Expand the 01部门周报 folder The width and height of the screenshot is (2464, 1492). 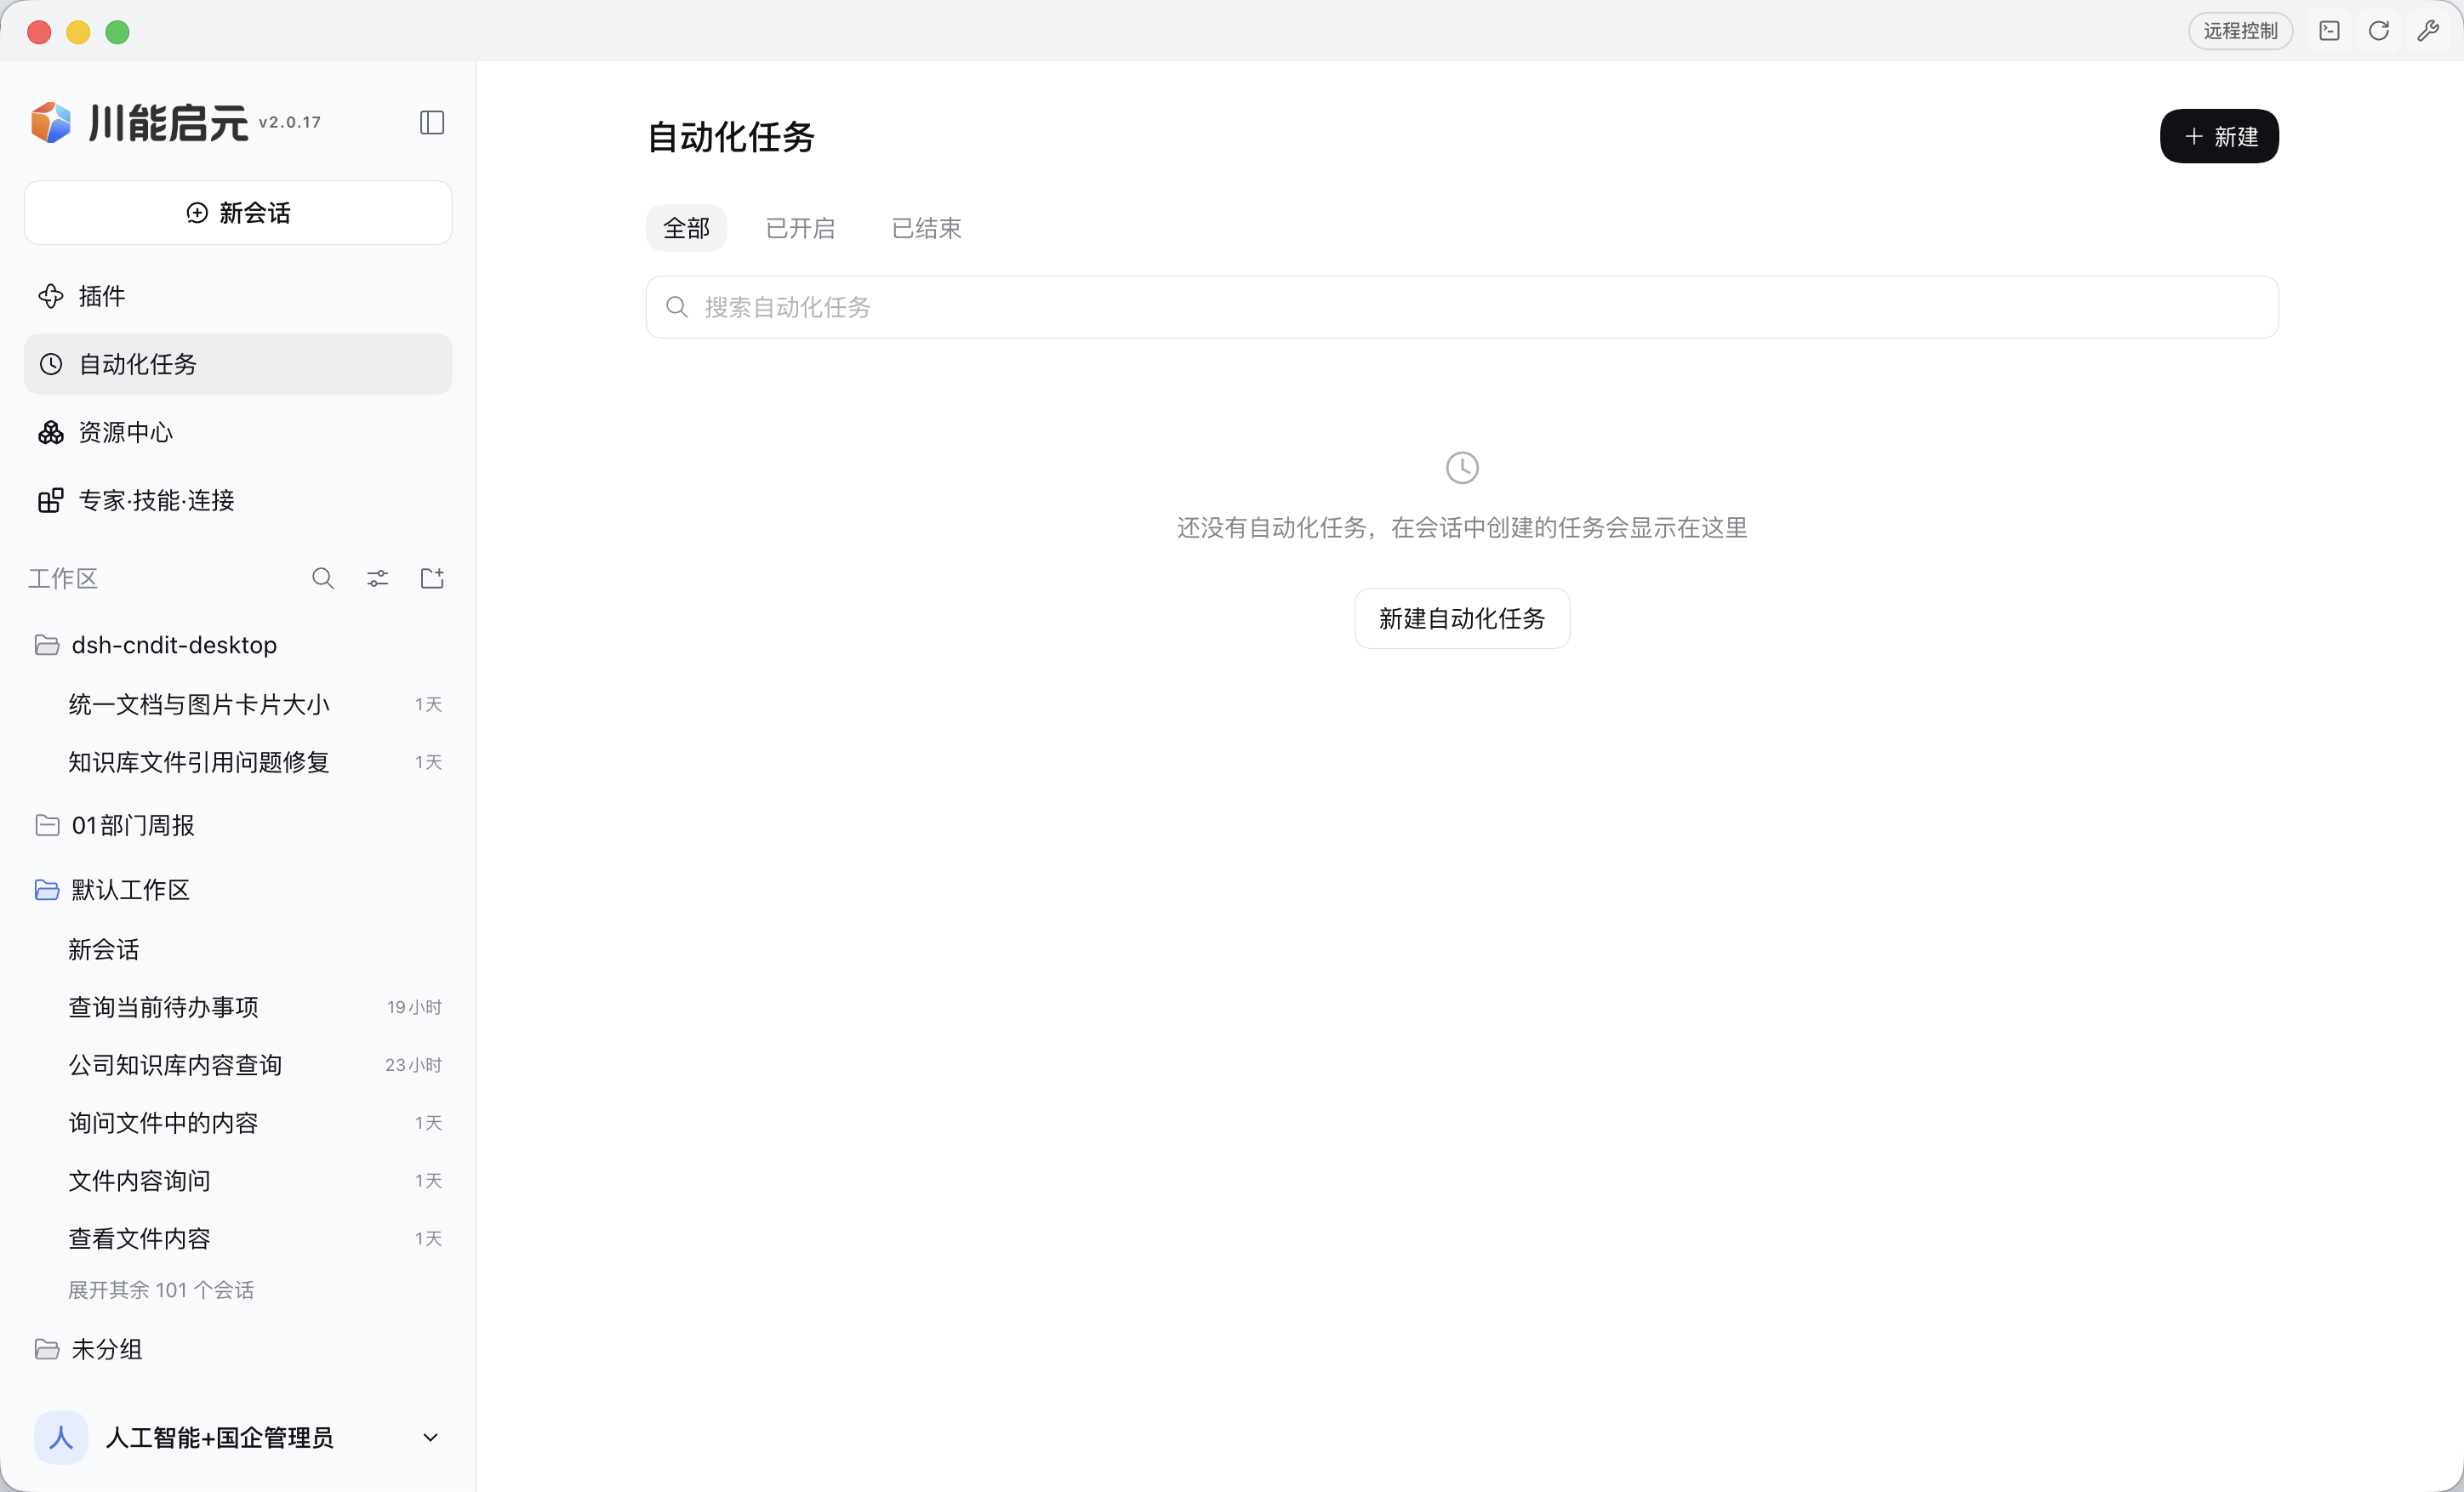[x=47, y=825]
